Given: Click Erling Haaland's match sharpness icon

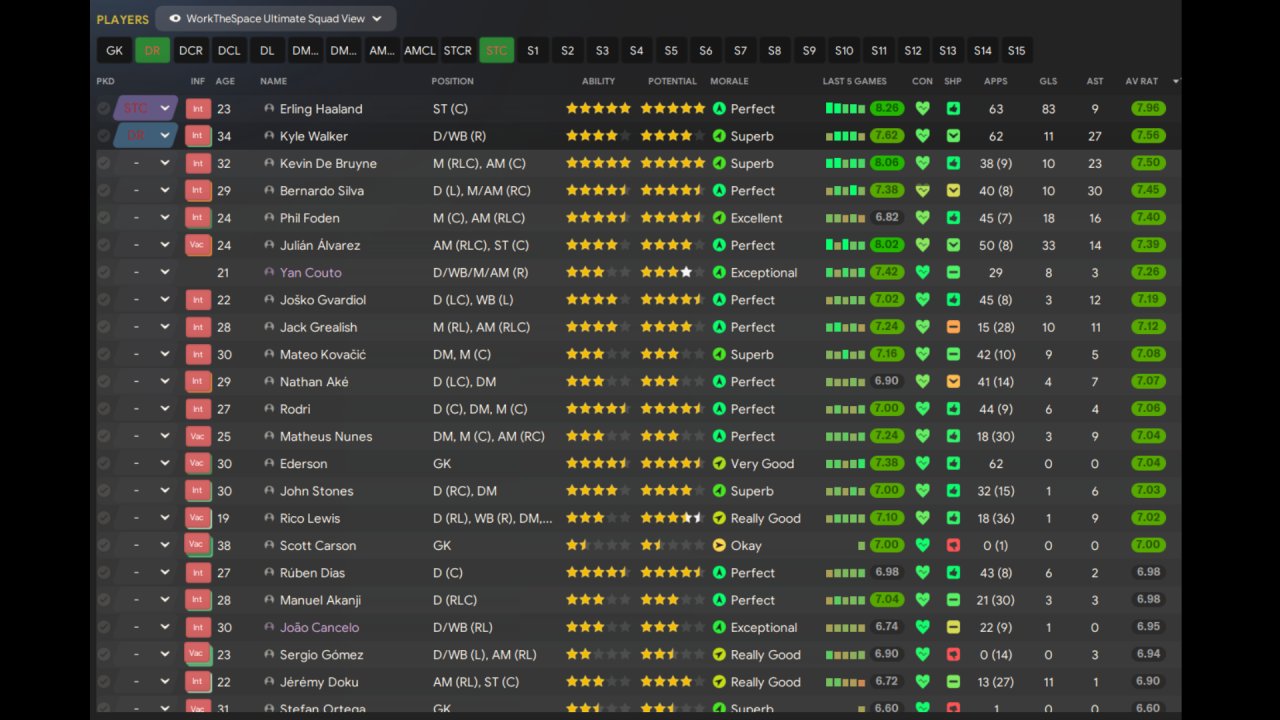Looking at the screenshot, I should point(953,109).
